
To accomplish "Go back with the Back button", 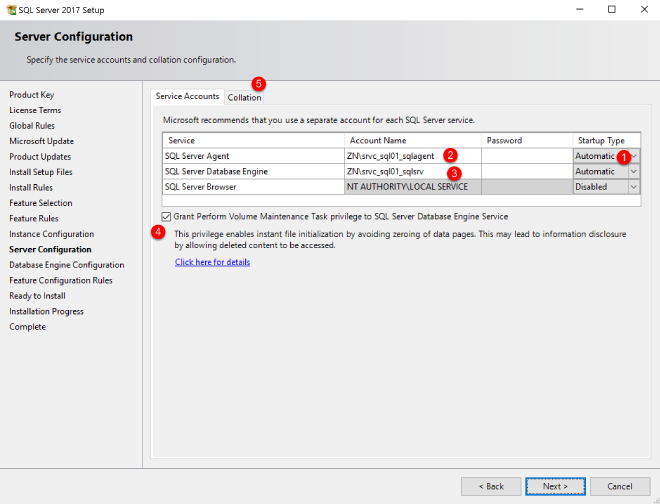I will coord(490,486).
